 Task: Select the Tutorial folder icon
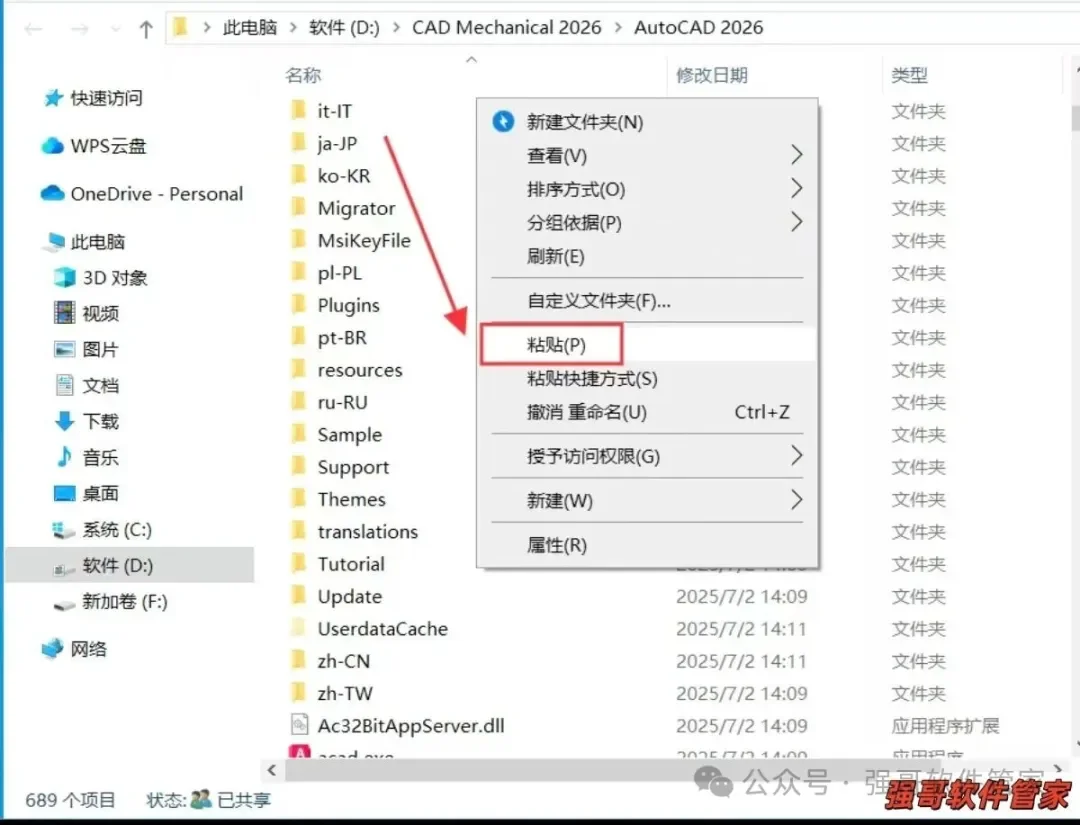click(x=299, y=563)
